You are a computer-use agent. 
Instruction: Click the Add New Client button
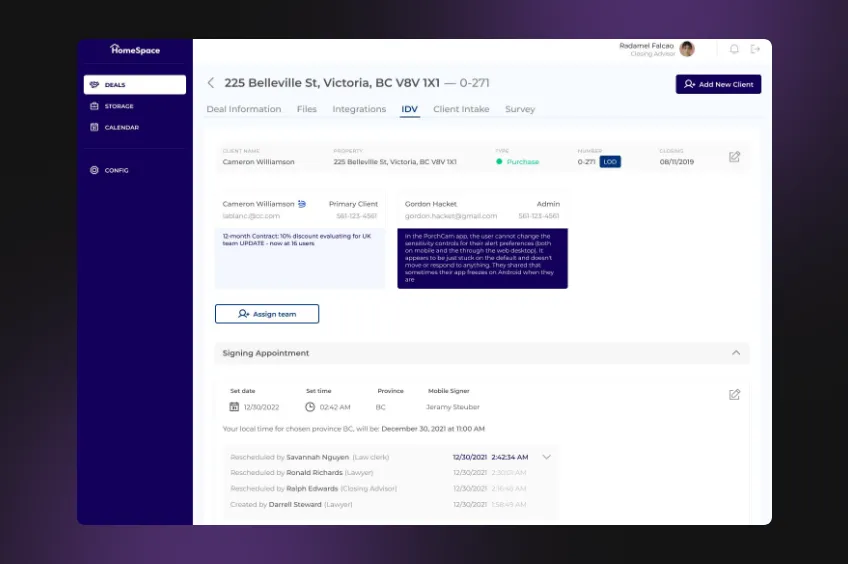tap(718, 84)
